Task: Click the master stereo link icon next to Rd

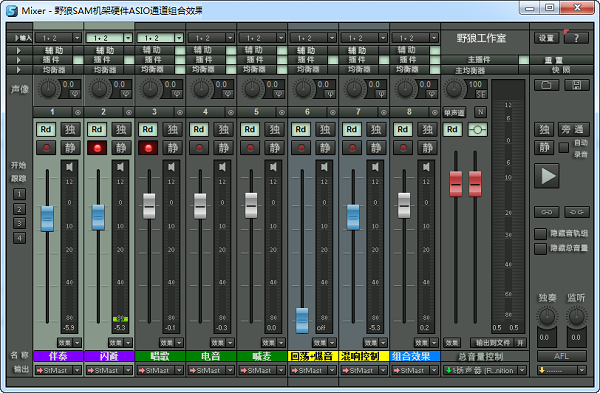Action: click(477, 129)
